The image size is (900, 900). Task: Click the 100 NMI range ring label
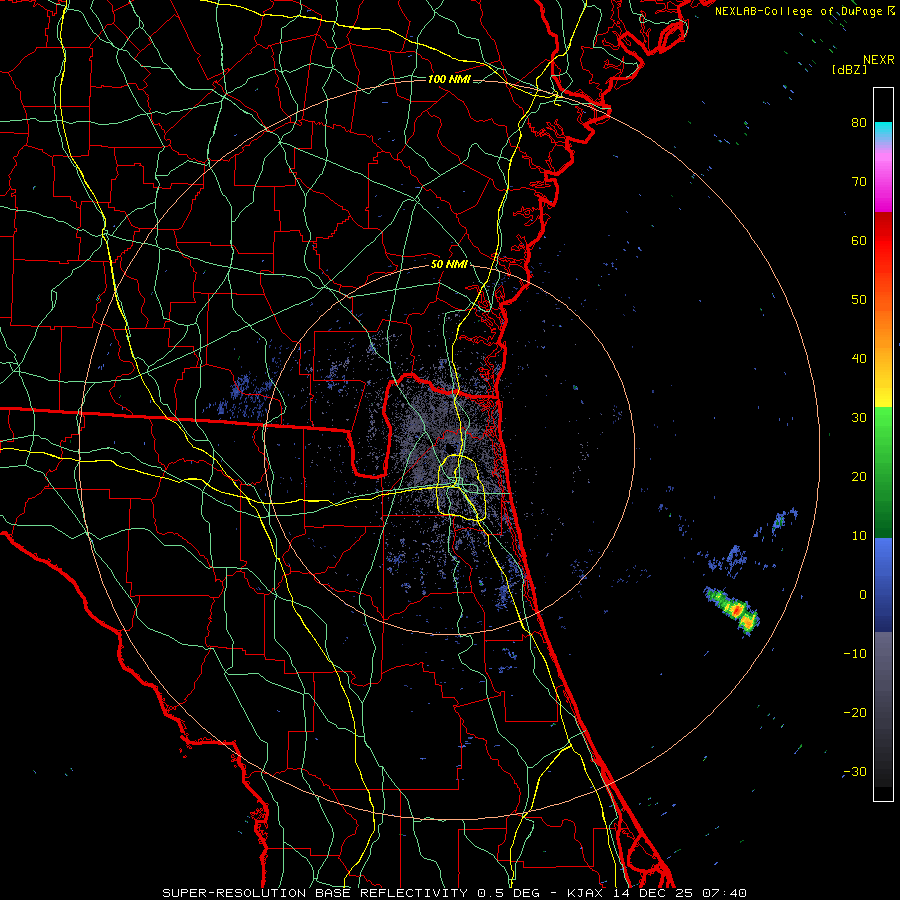pyautogui.click(x=449, y=79)
